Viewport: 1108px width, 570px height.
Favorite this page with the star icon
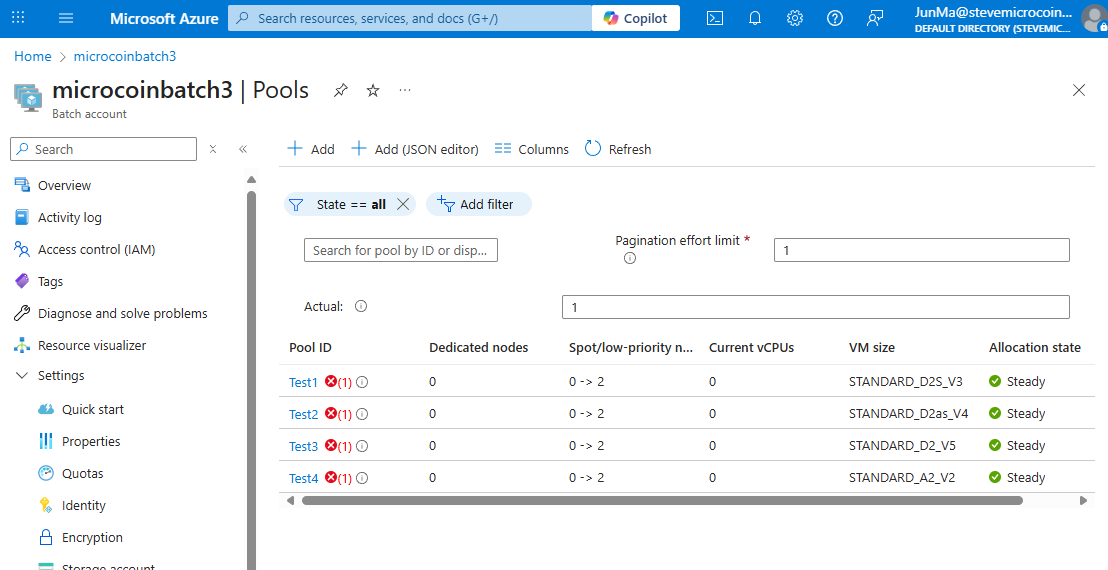click(373, 90)
